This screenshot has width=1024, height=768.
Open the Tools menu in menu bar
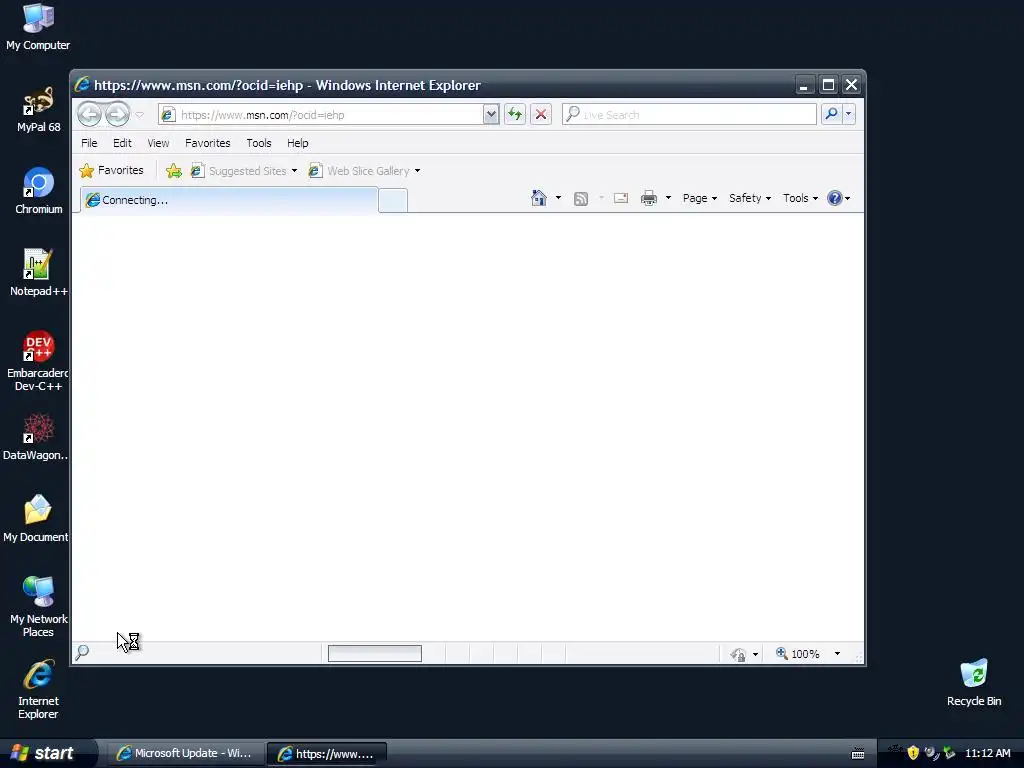pyautogui.click(x=259, y=143)
